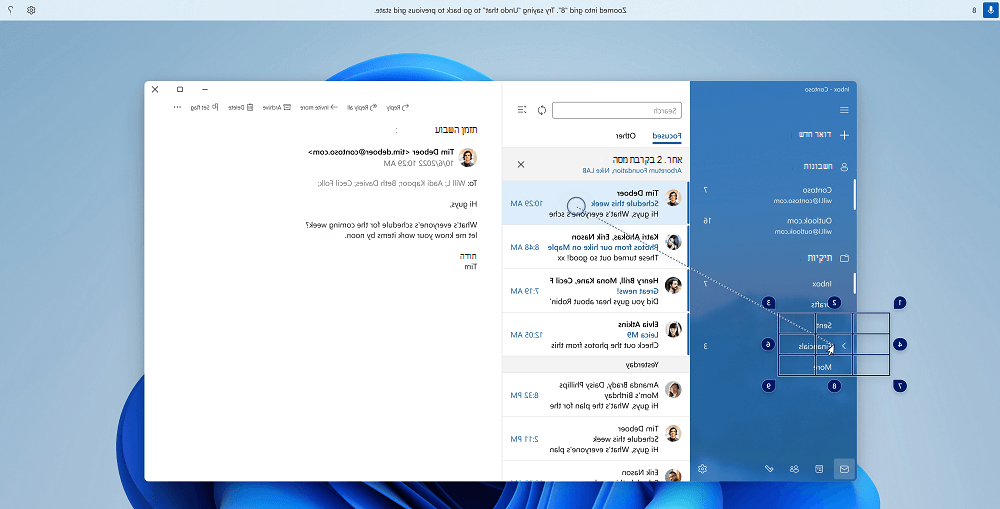This screenshot has width=1000, height=509.
Task: Open Arboretum Foundation, Nike LAB link
Action: [x=632, y=171]
